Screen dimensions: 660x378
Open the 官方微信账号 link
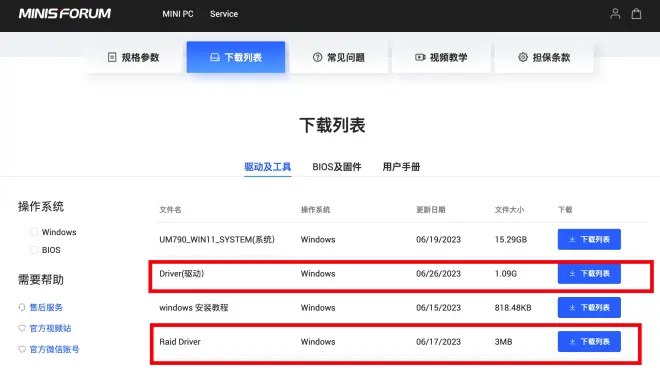(54, 349)
